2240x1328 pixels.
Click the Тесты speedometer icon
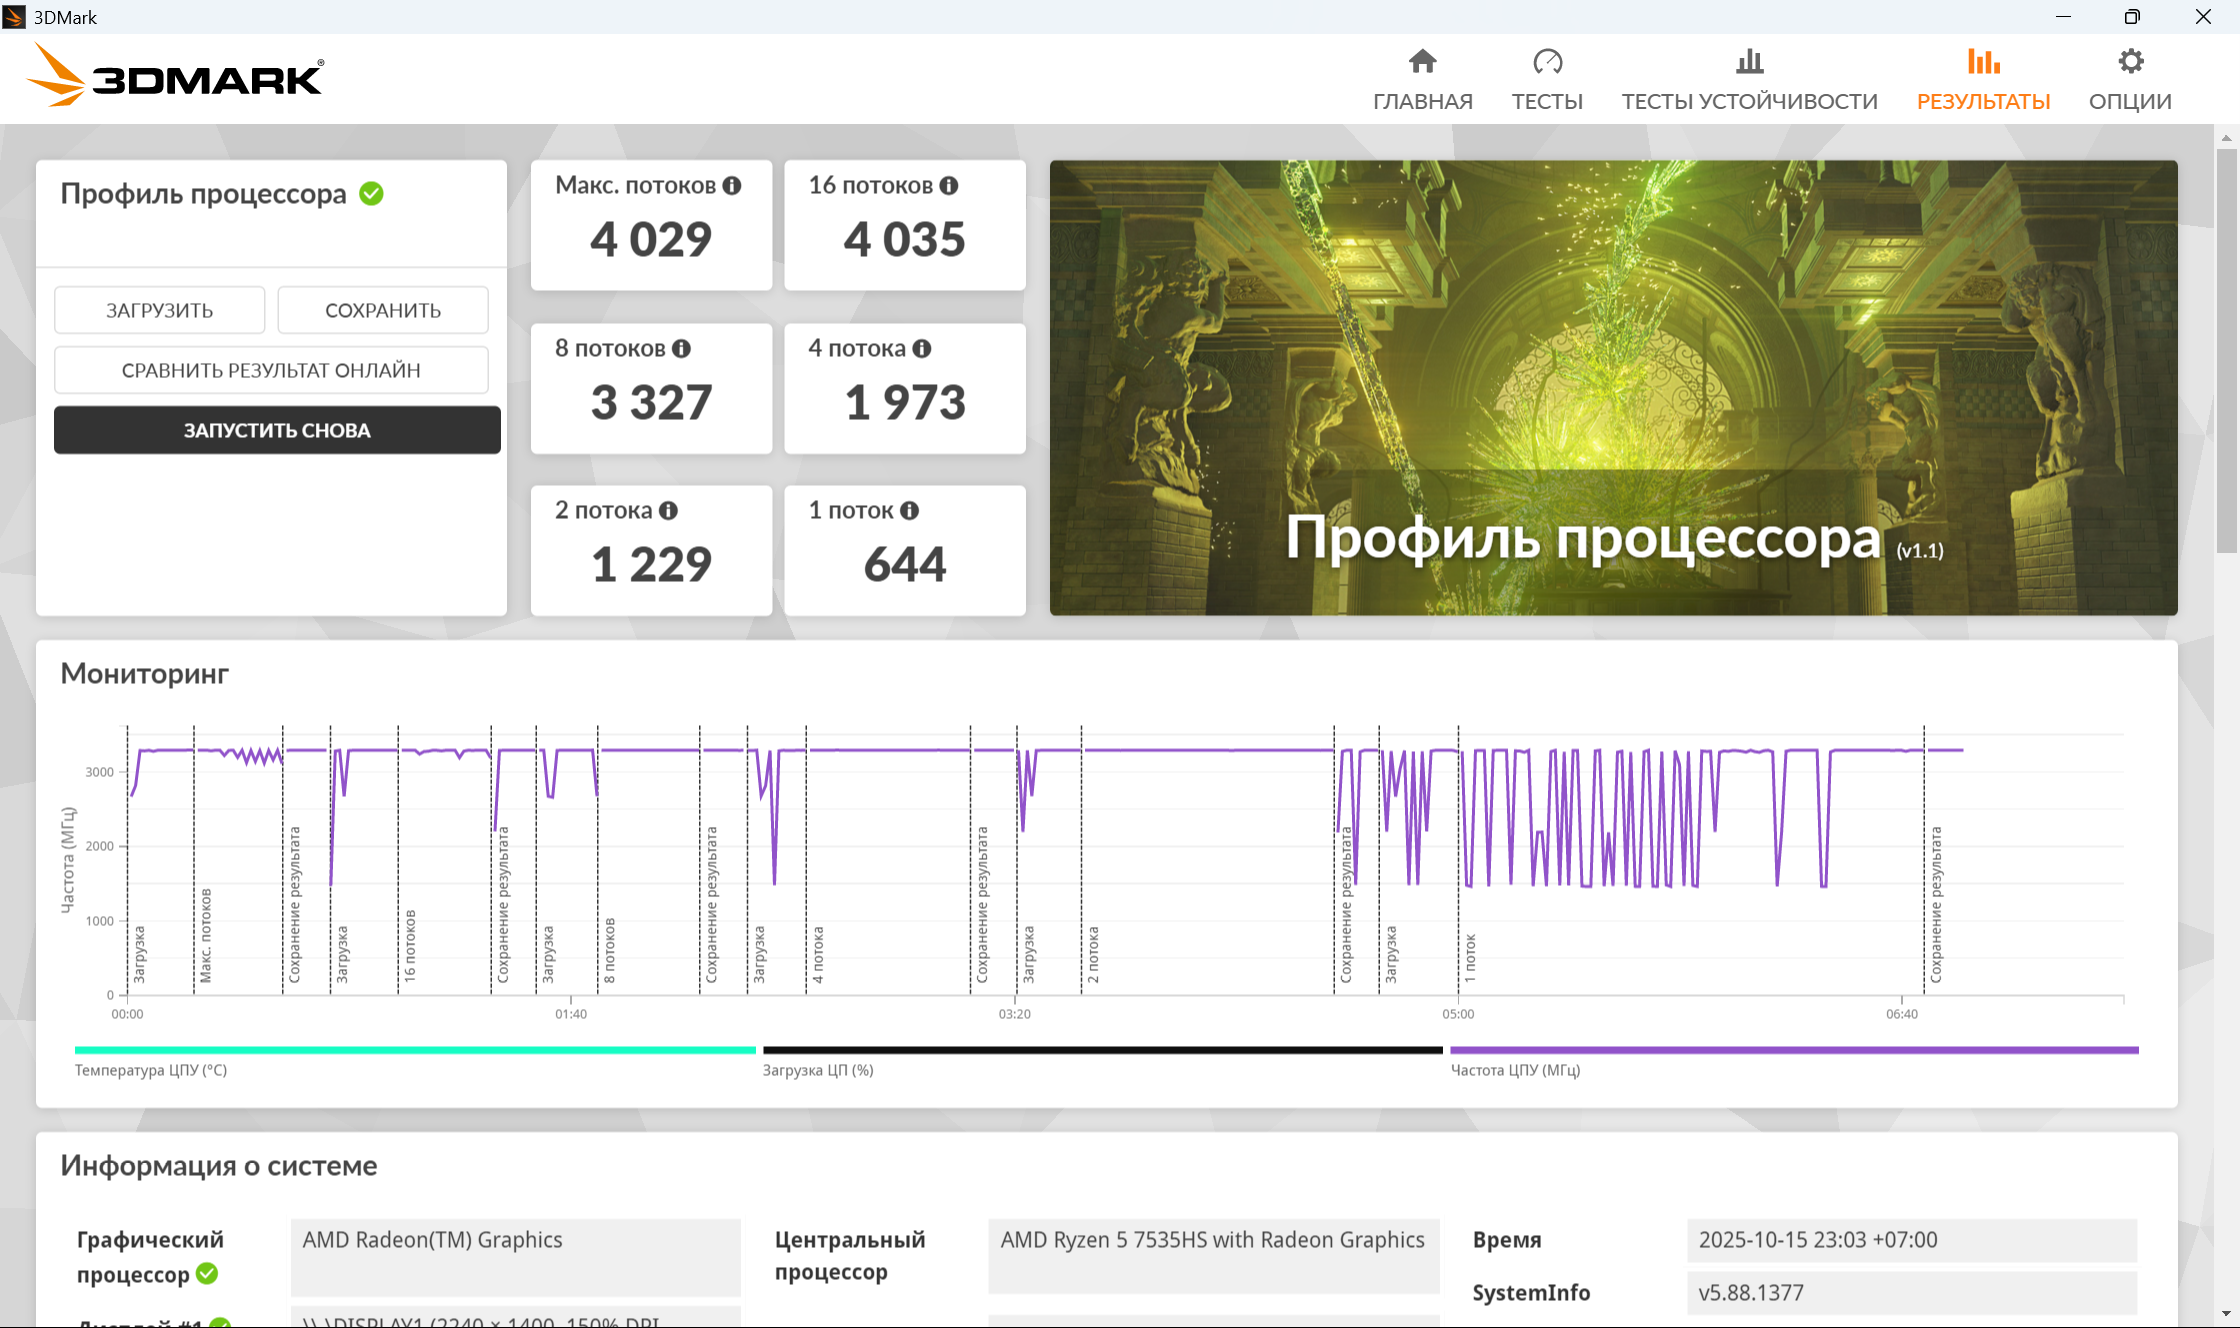click(x=1547, y=62)
